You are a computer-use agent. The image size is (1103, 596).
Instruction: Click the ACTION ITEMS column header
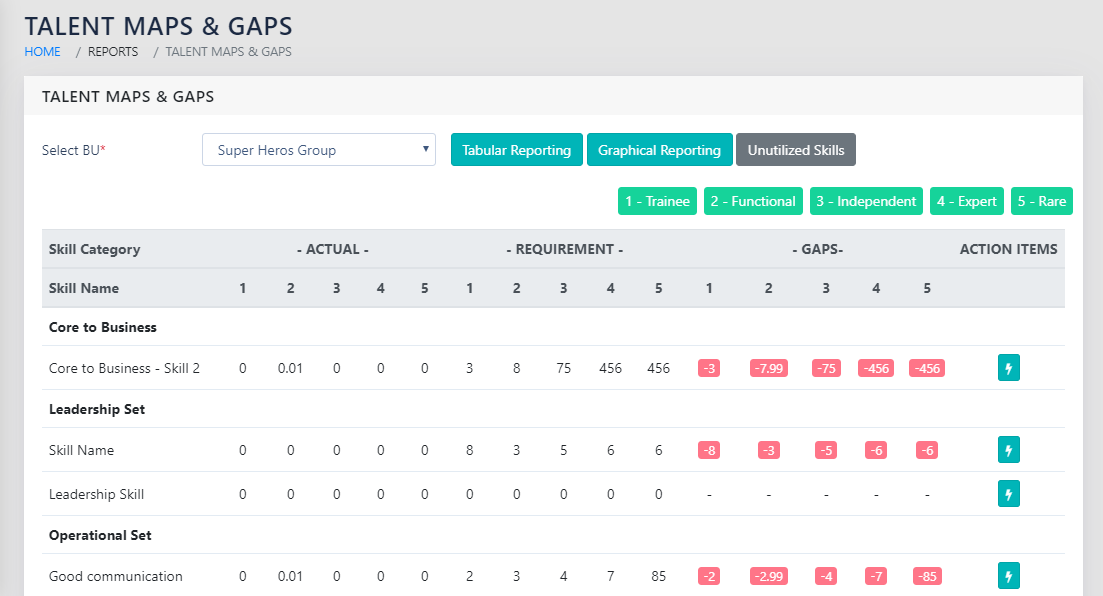coord(1008,249)
